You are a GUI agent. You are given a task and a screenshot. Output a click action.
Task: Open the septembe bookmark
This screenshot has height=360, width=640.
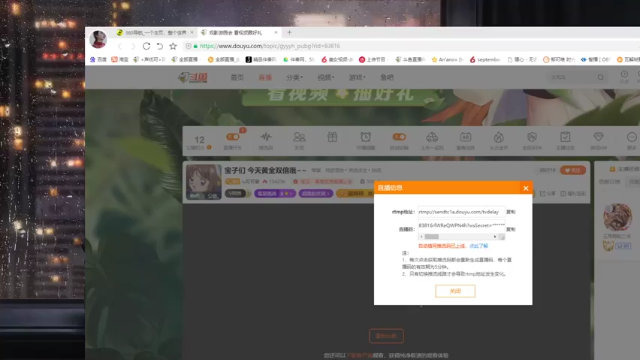click(x=485, y=60)
